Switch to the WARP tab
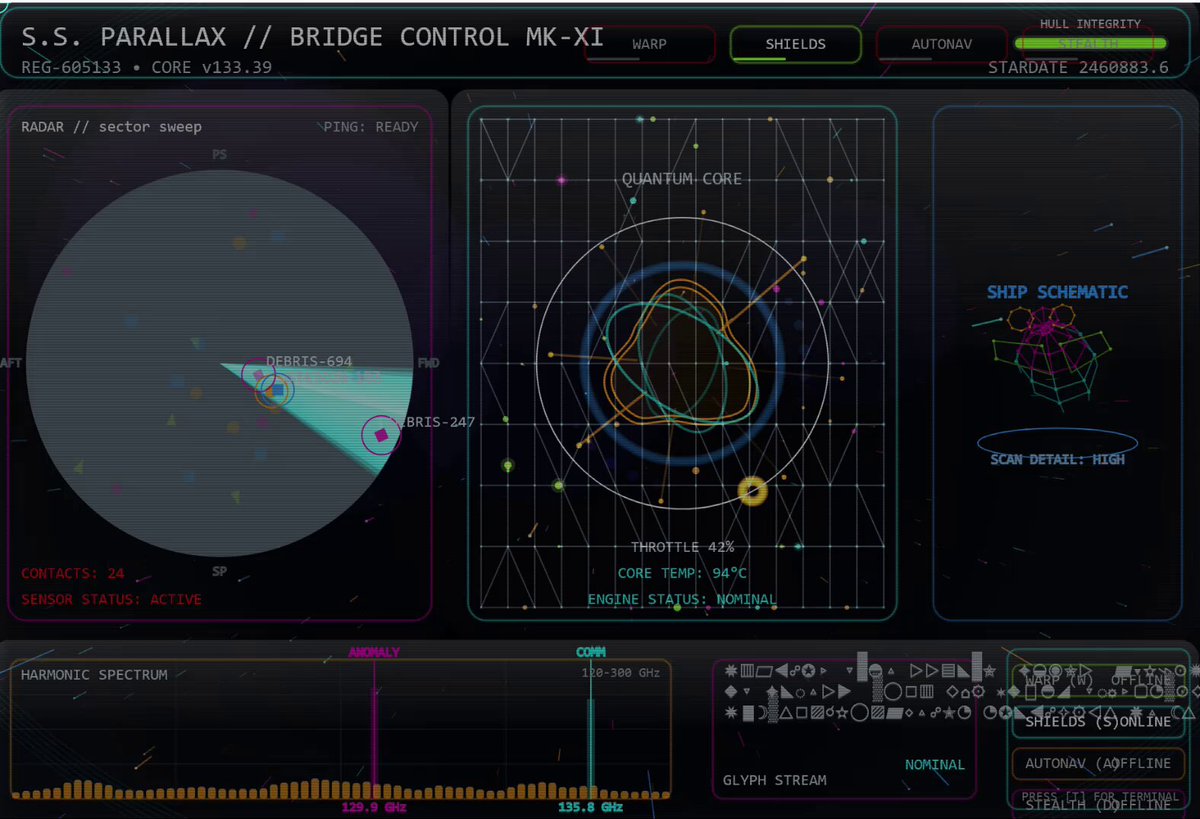Viewport: 1200px width, 819px height. point(650,45)
